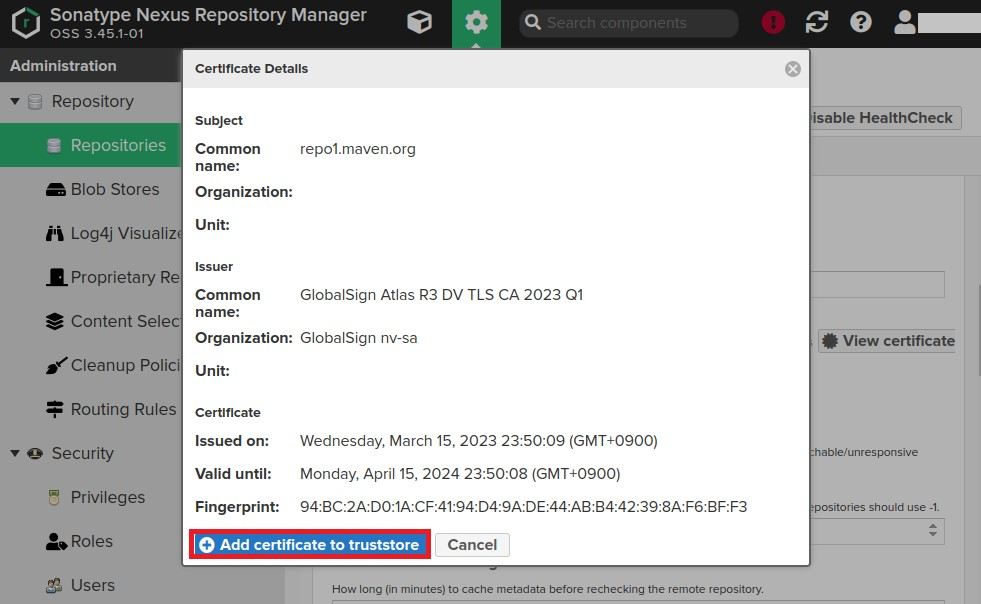This screenshot has height=604, width=981.
Task: Click the plus icon on Add certificate
Action: (206, 545)
